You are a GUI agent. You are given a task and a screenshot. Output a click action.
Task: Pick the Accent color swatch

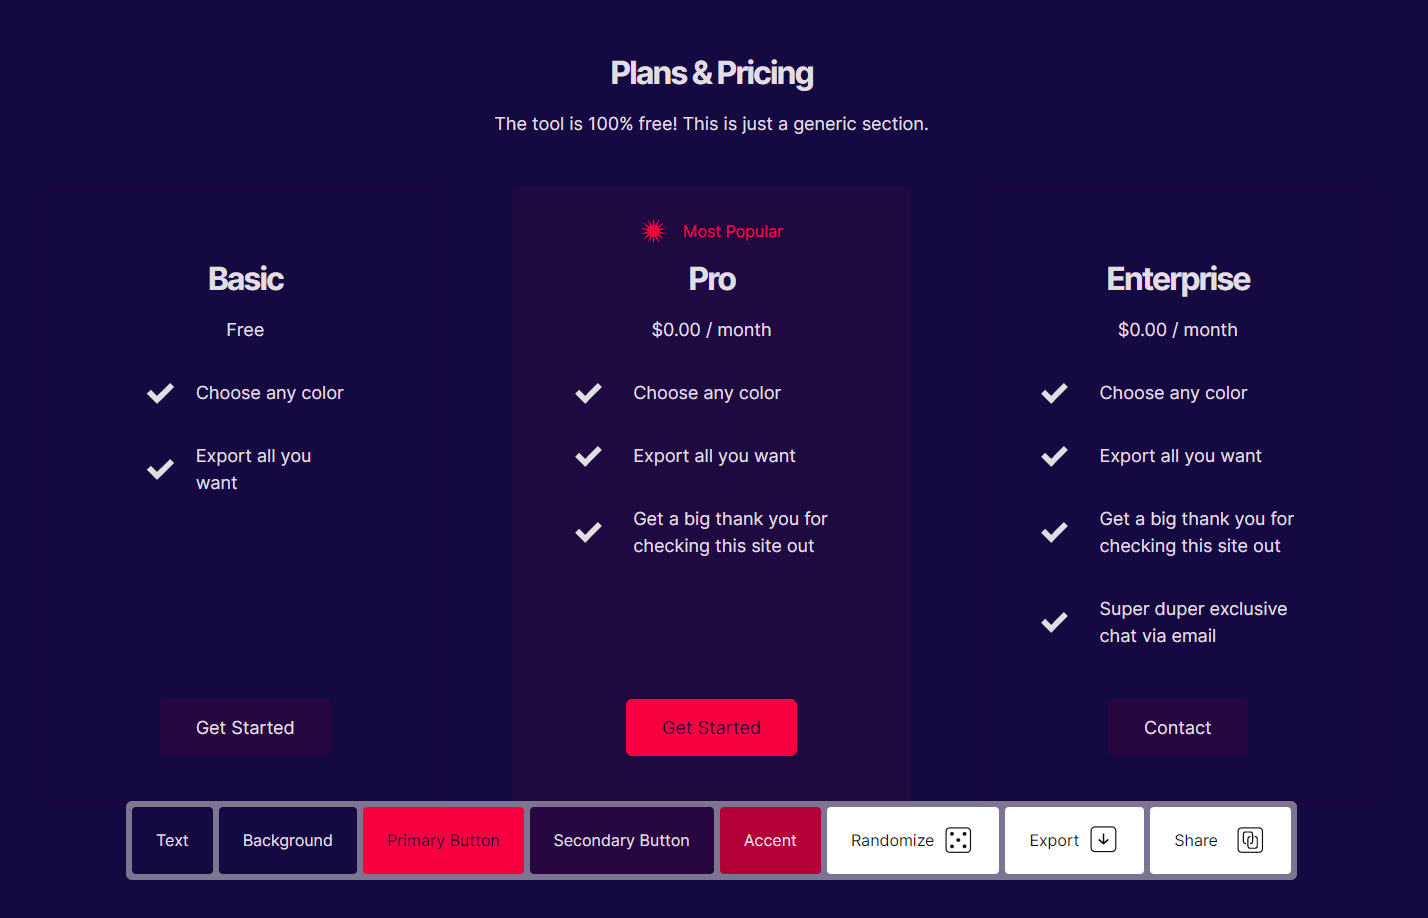tap(770, 840)
